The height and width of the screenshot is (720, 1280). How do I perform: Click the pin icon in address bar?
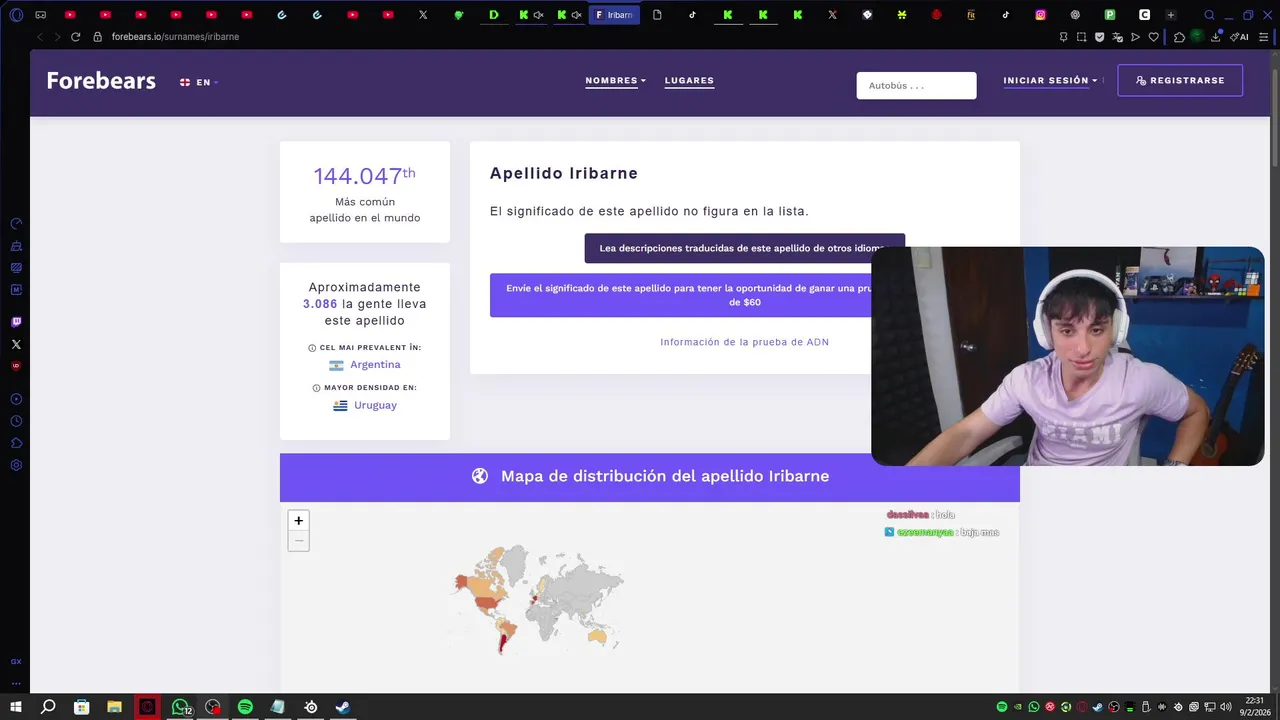(x=1063, y=37)
